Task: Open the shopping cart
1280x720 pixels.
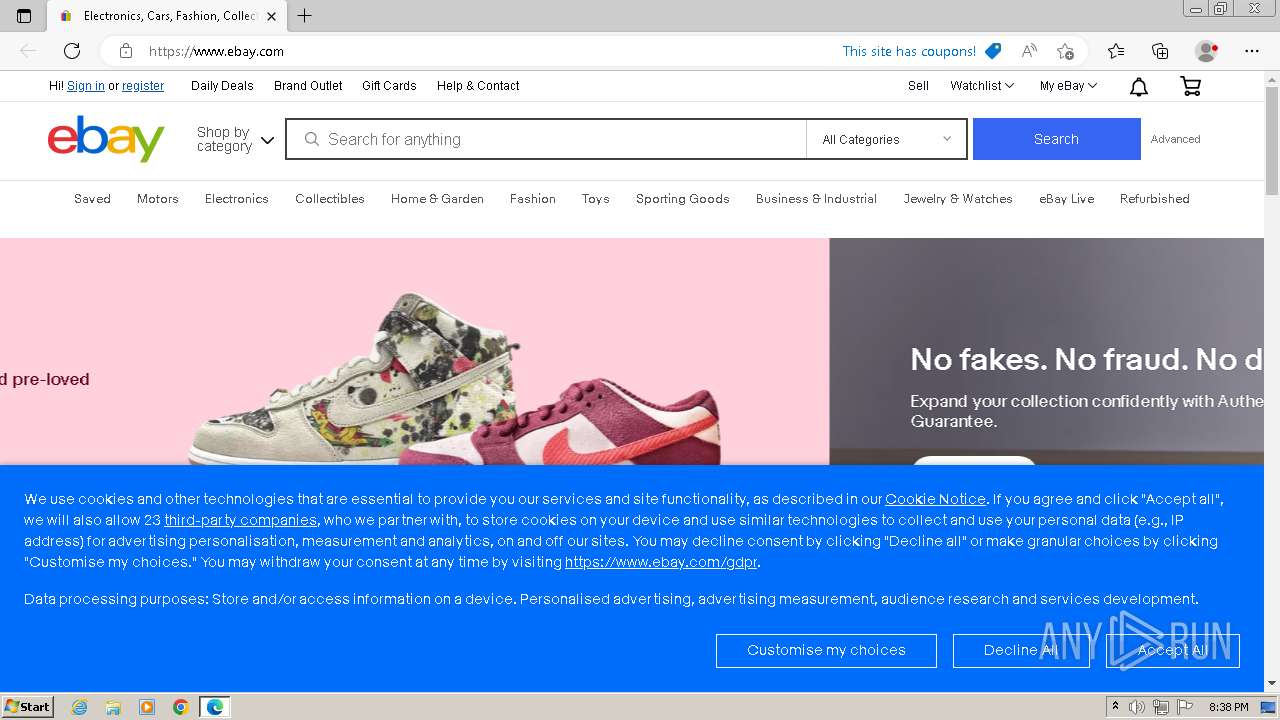Action: point(1190,87)
